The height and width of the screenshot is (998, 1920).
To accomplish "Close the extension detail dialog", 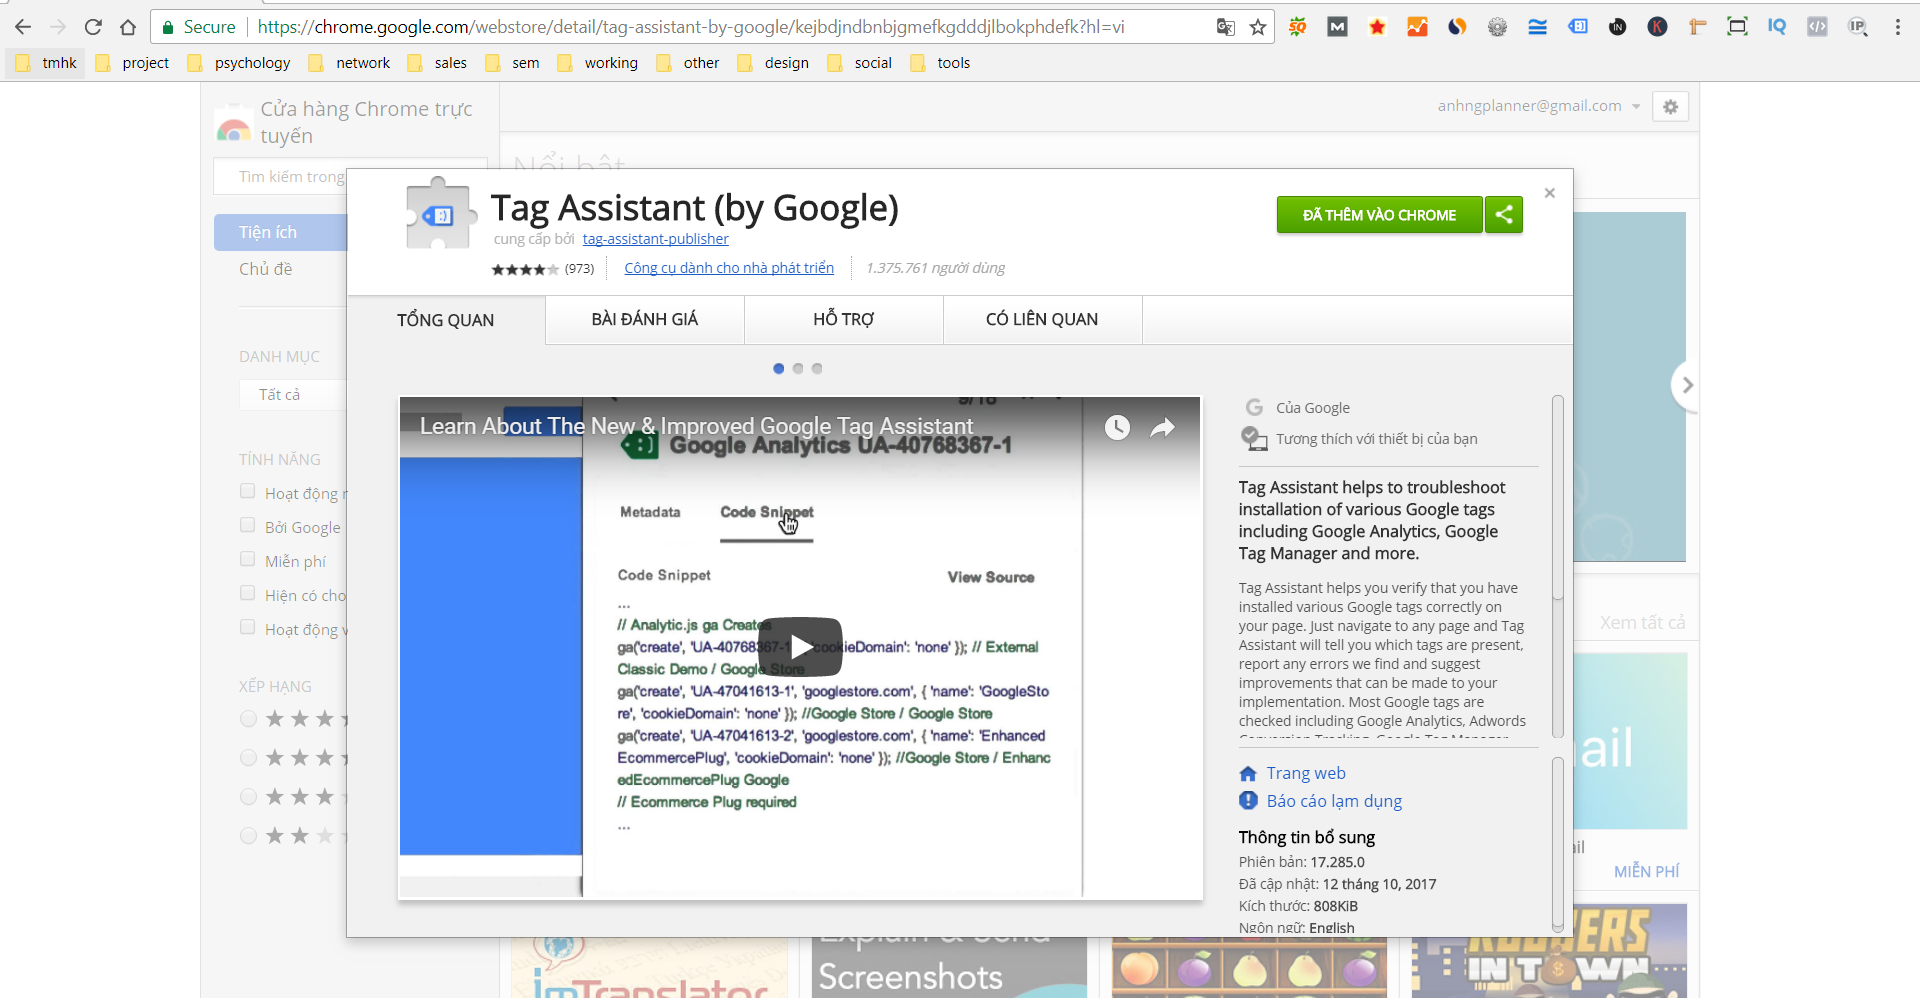I will [1550, 193].
